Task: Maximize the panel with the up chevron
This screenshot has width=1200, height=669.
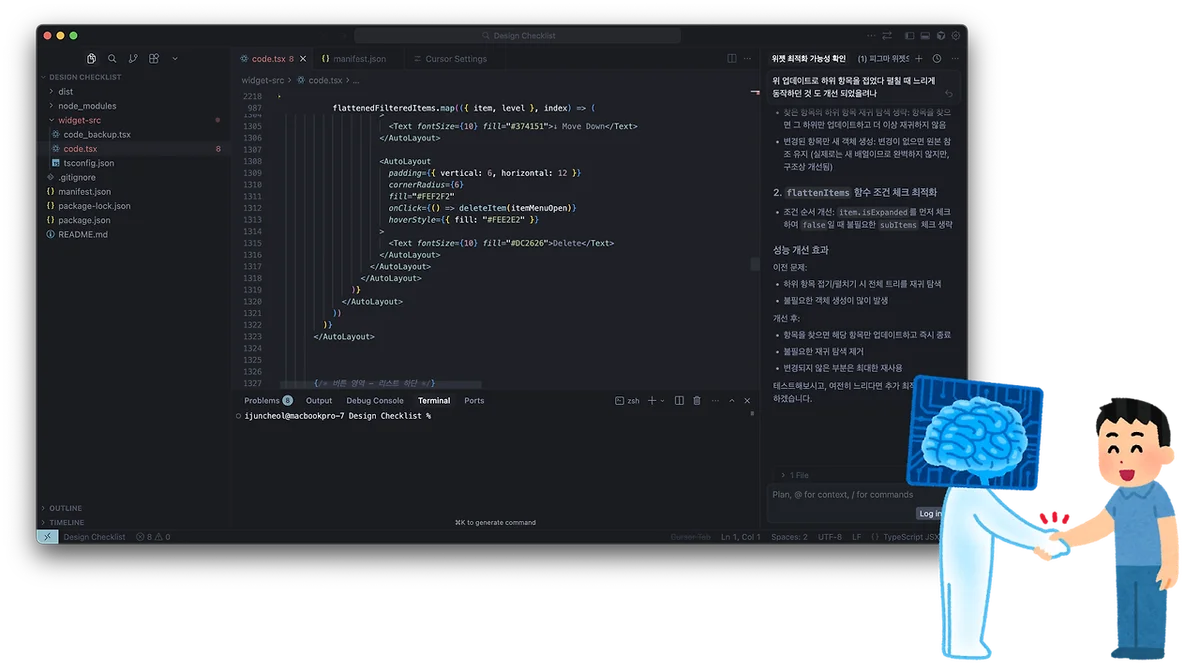Action: (x=732, y=401)
